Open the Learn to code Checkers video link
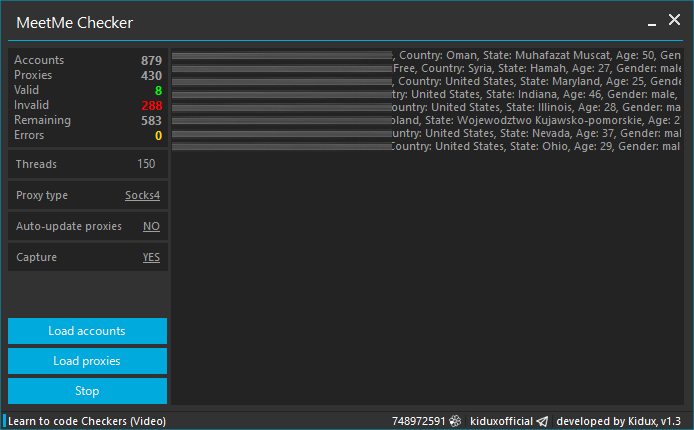Image resolution: width=694 pixels, height=430 pixels. (87, 421)
